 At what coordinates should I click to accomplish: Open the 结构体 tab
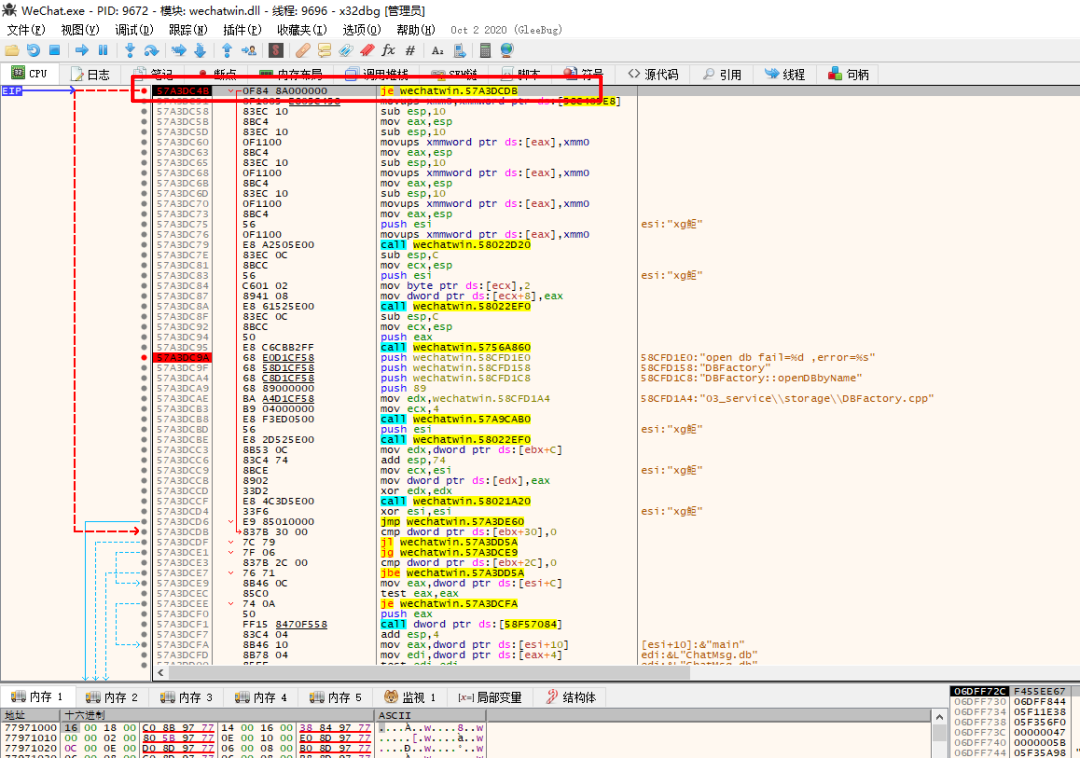(571, 697)
